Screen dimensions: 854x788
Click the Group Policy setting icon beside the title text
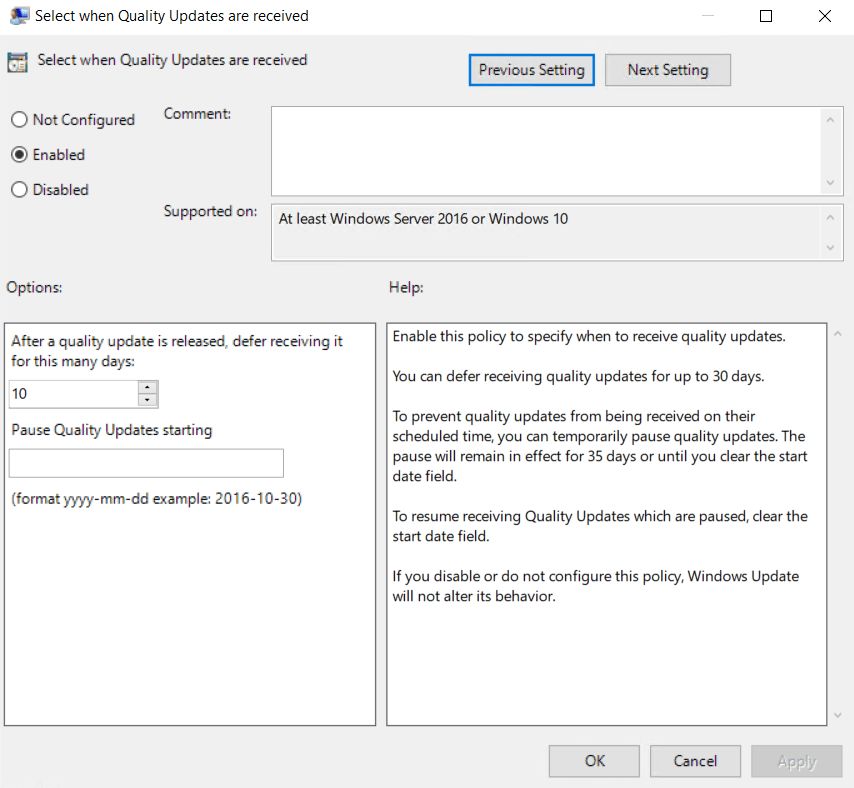16,61
